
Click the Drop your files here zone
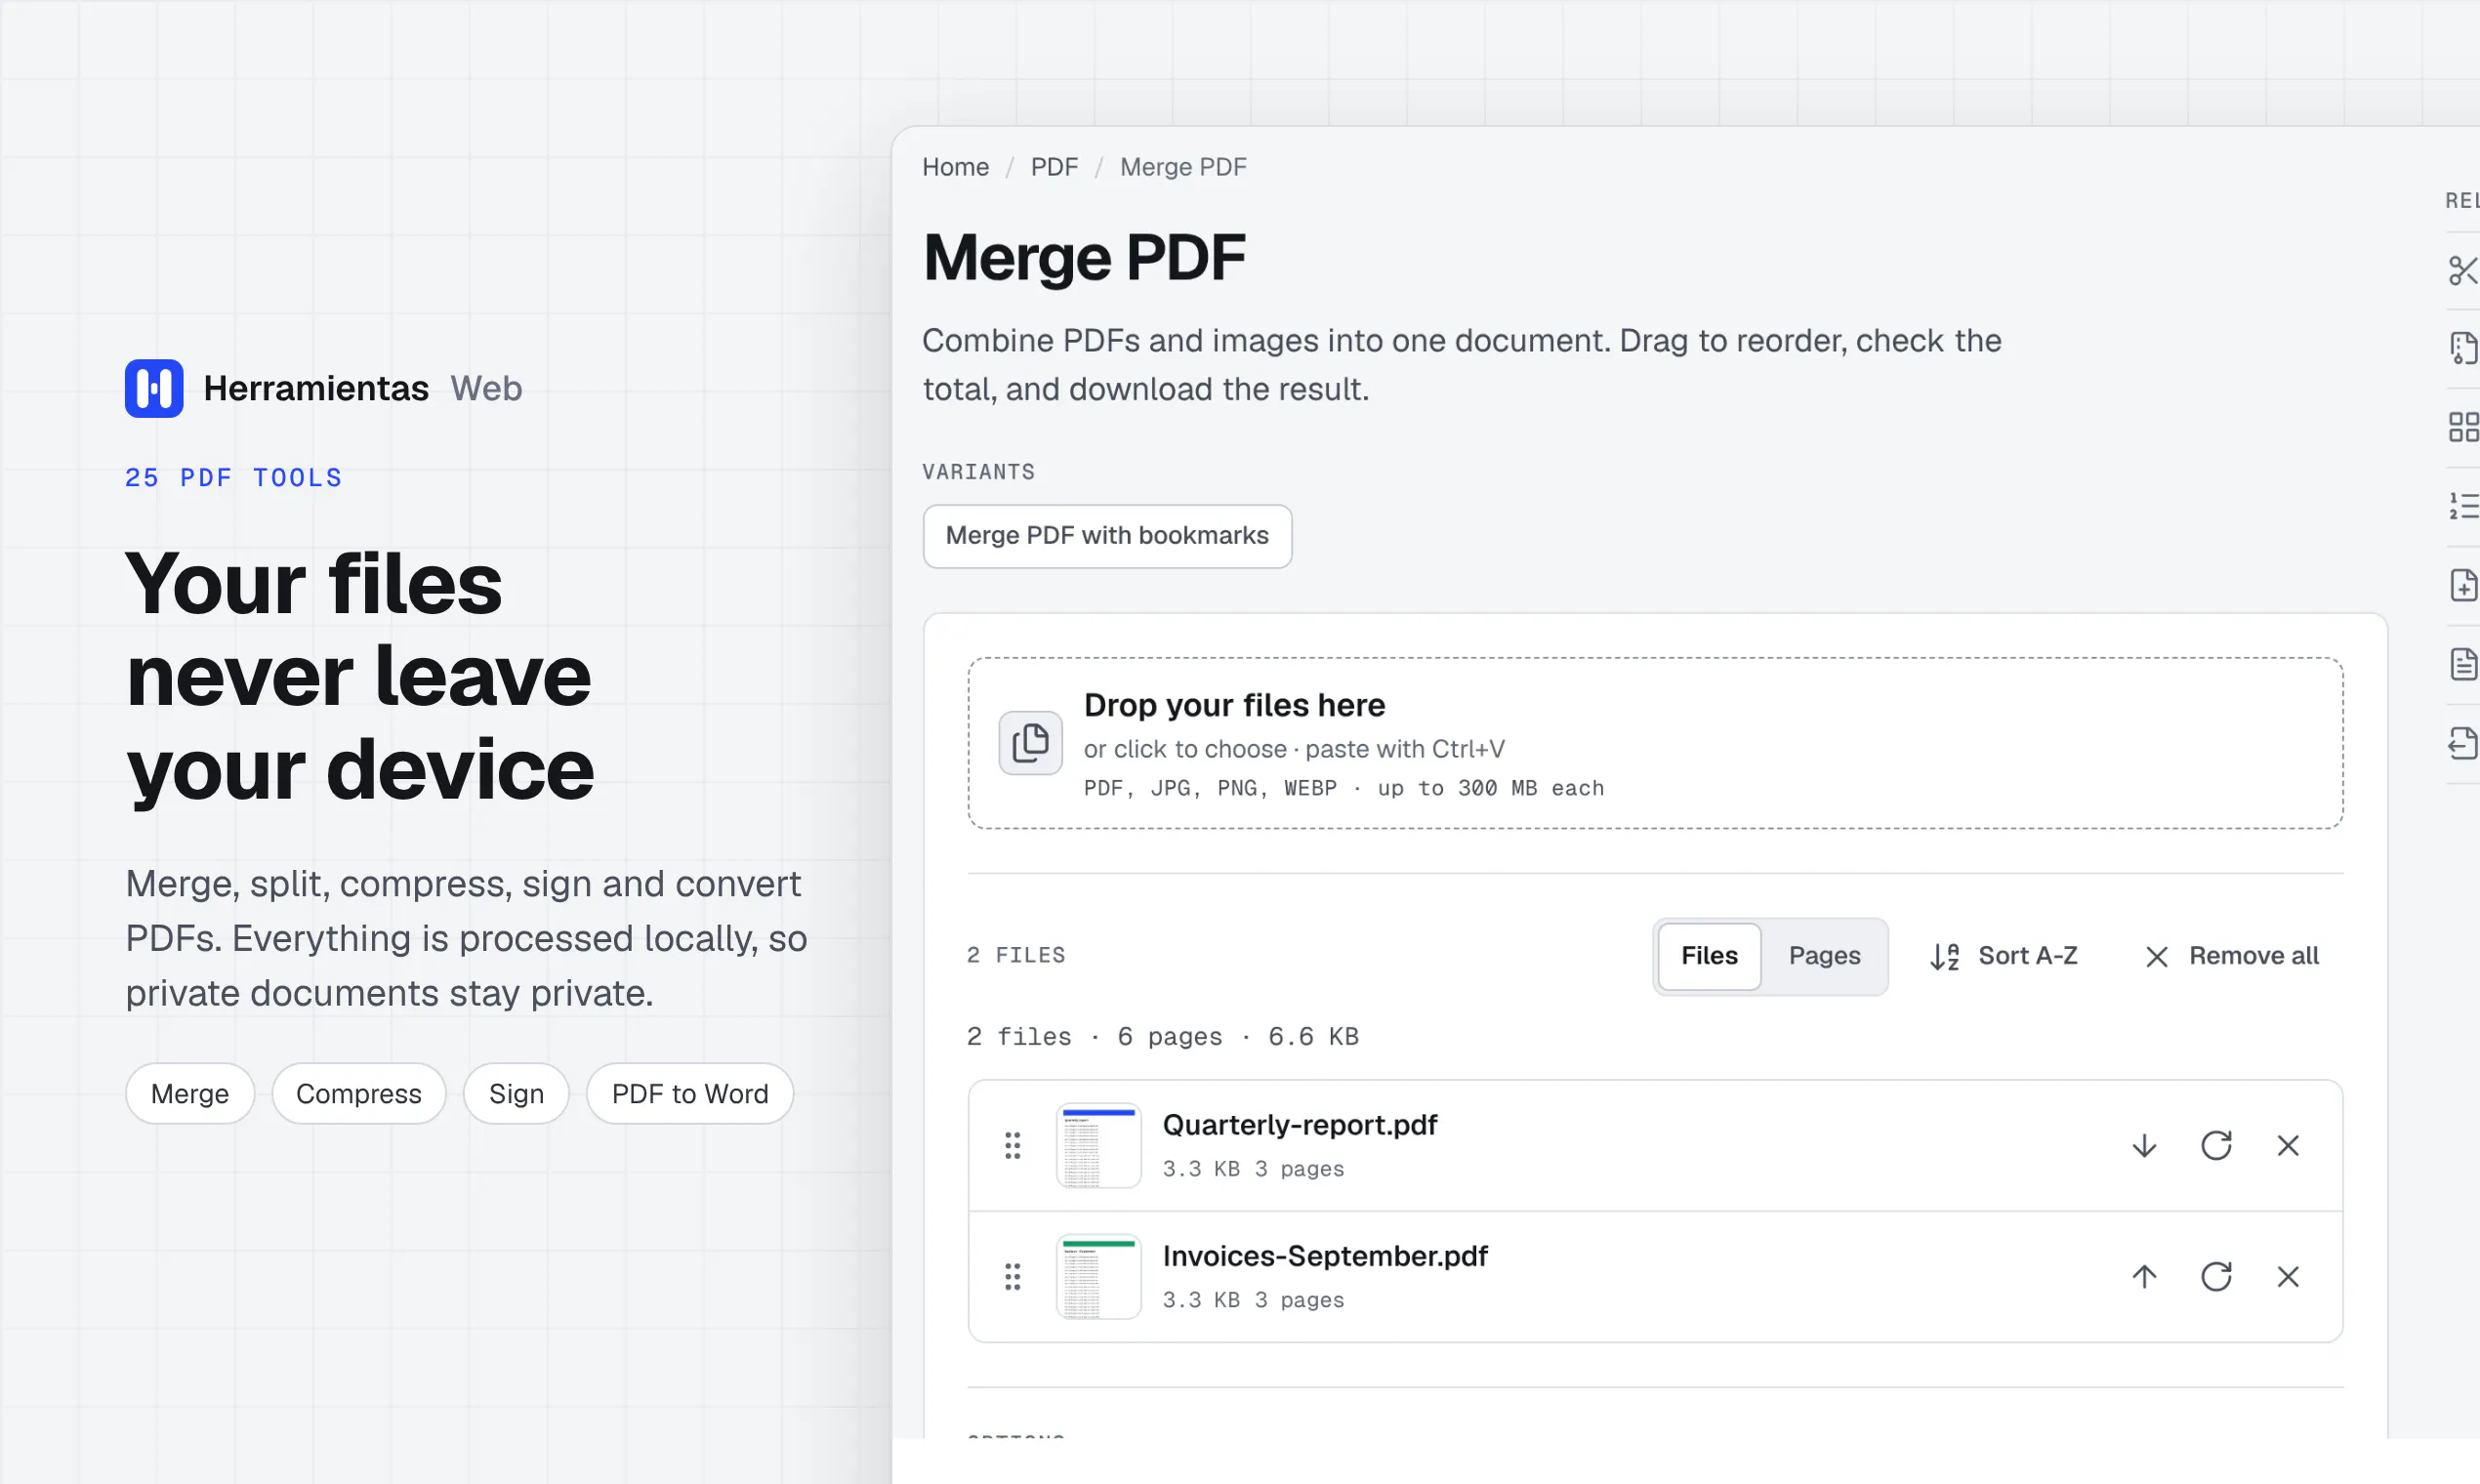(x=1655, y=743)
